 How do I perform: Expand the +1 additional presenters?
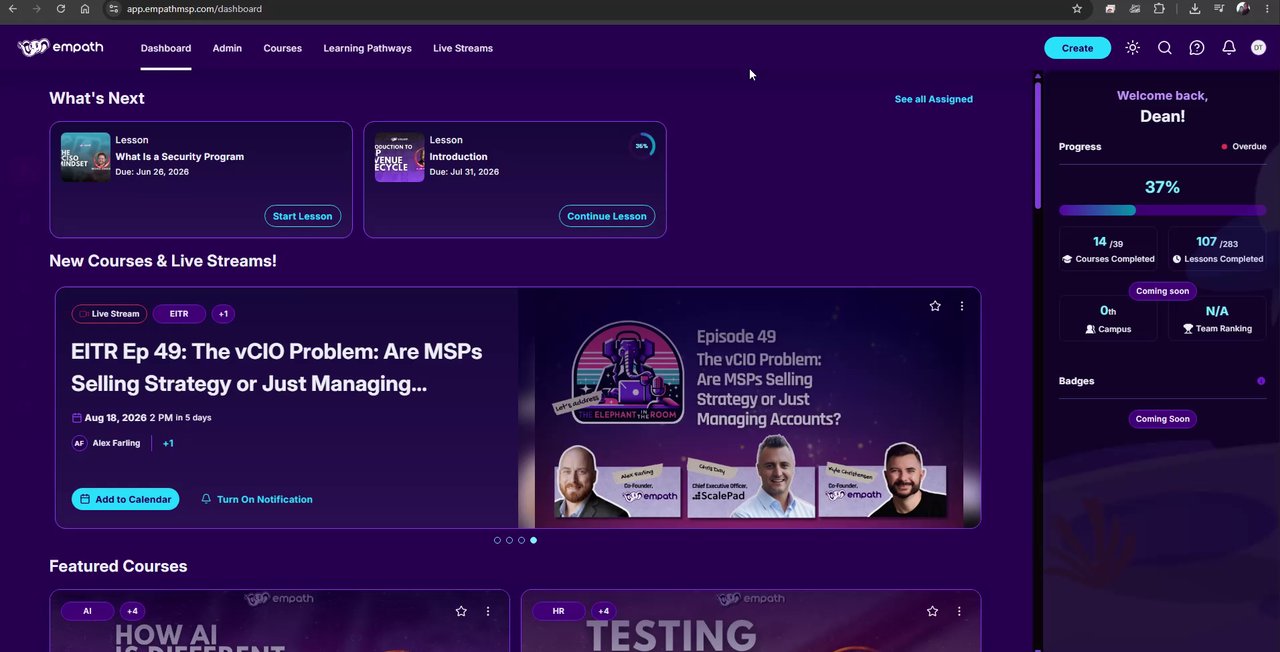tap(168, 443)
